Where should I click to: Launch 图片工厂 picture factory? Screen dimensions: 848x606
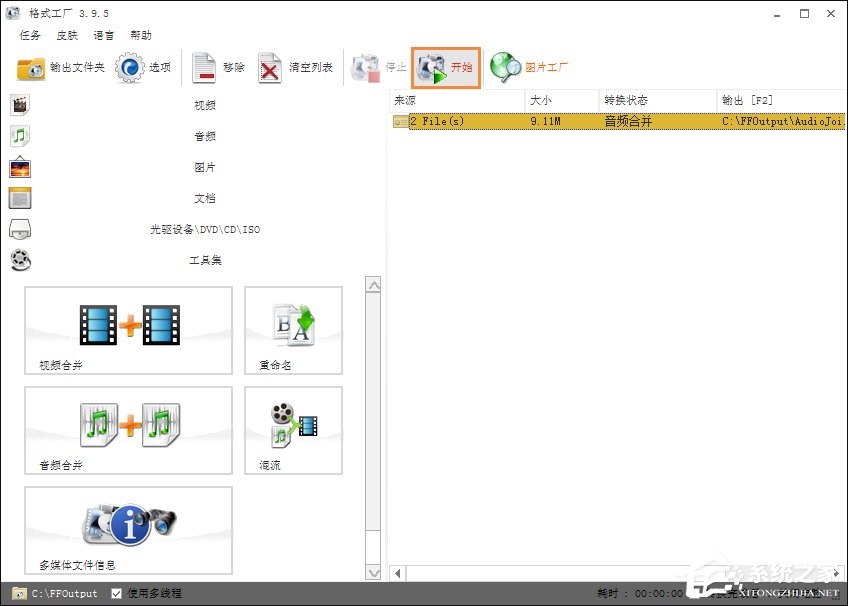(x=530, y=68)
